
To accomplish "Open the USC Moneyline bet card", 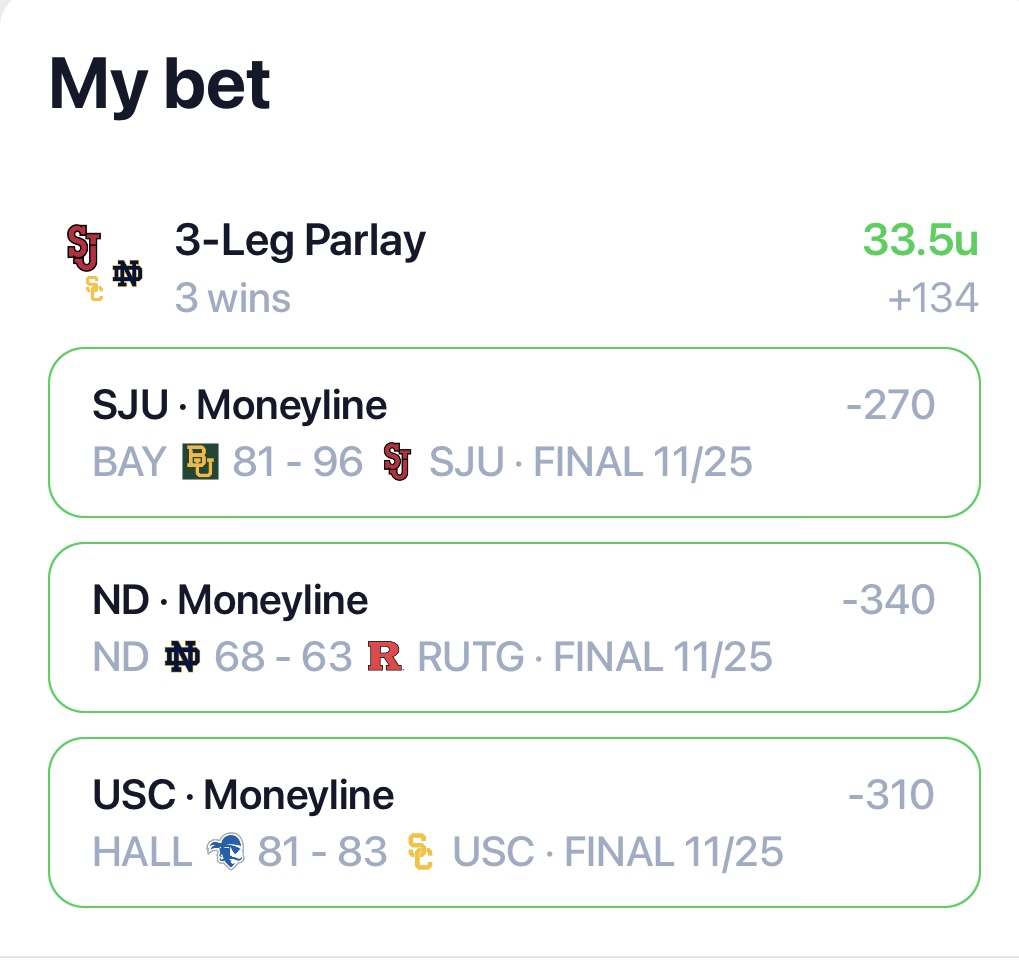I will (514, 822).
